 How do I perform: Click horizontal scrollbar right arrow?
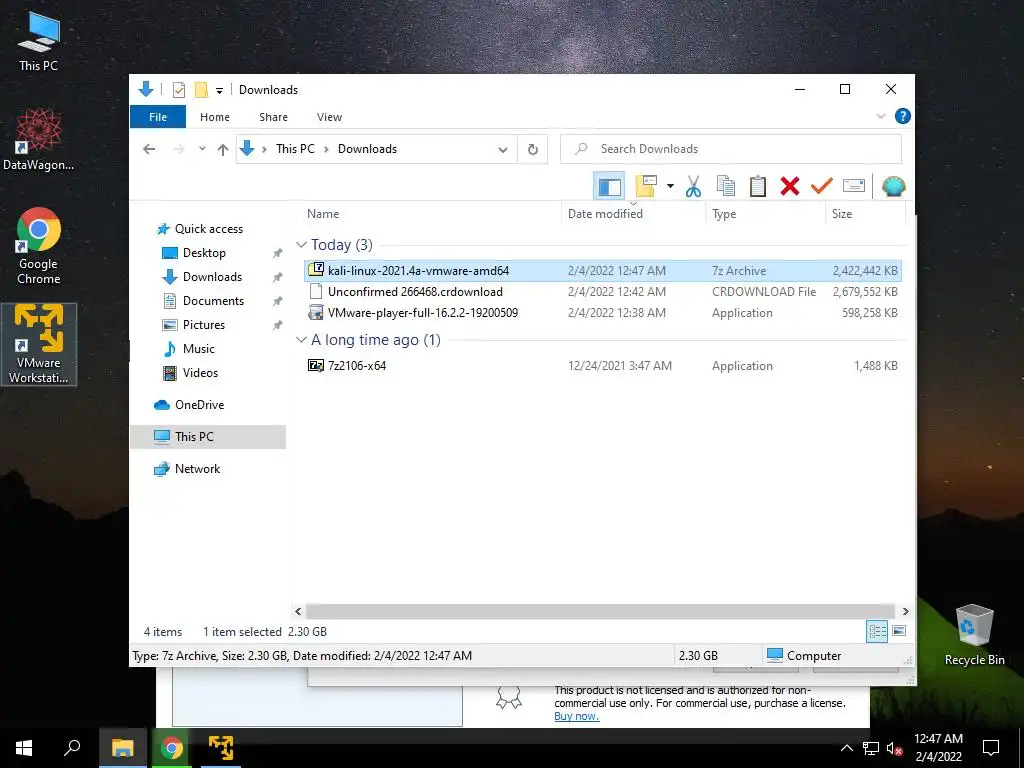pos(905,611)
